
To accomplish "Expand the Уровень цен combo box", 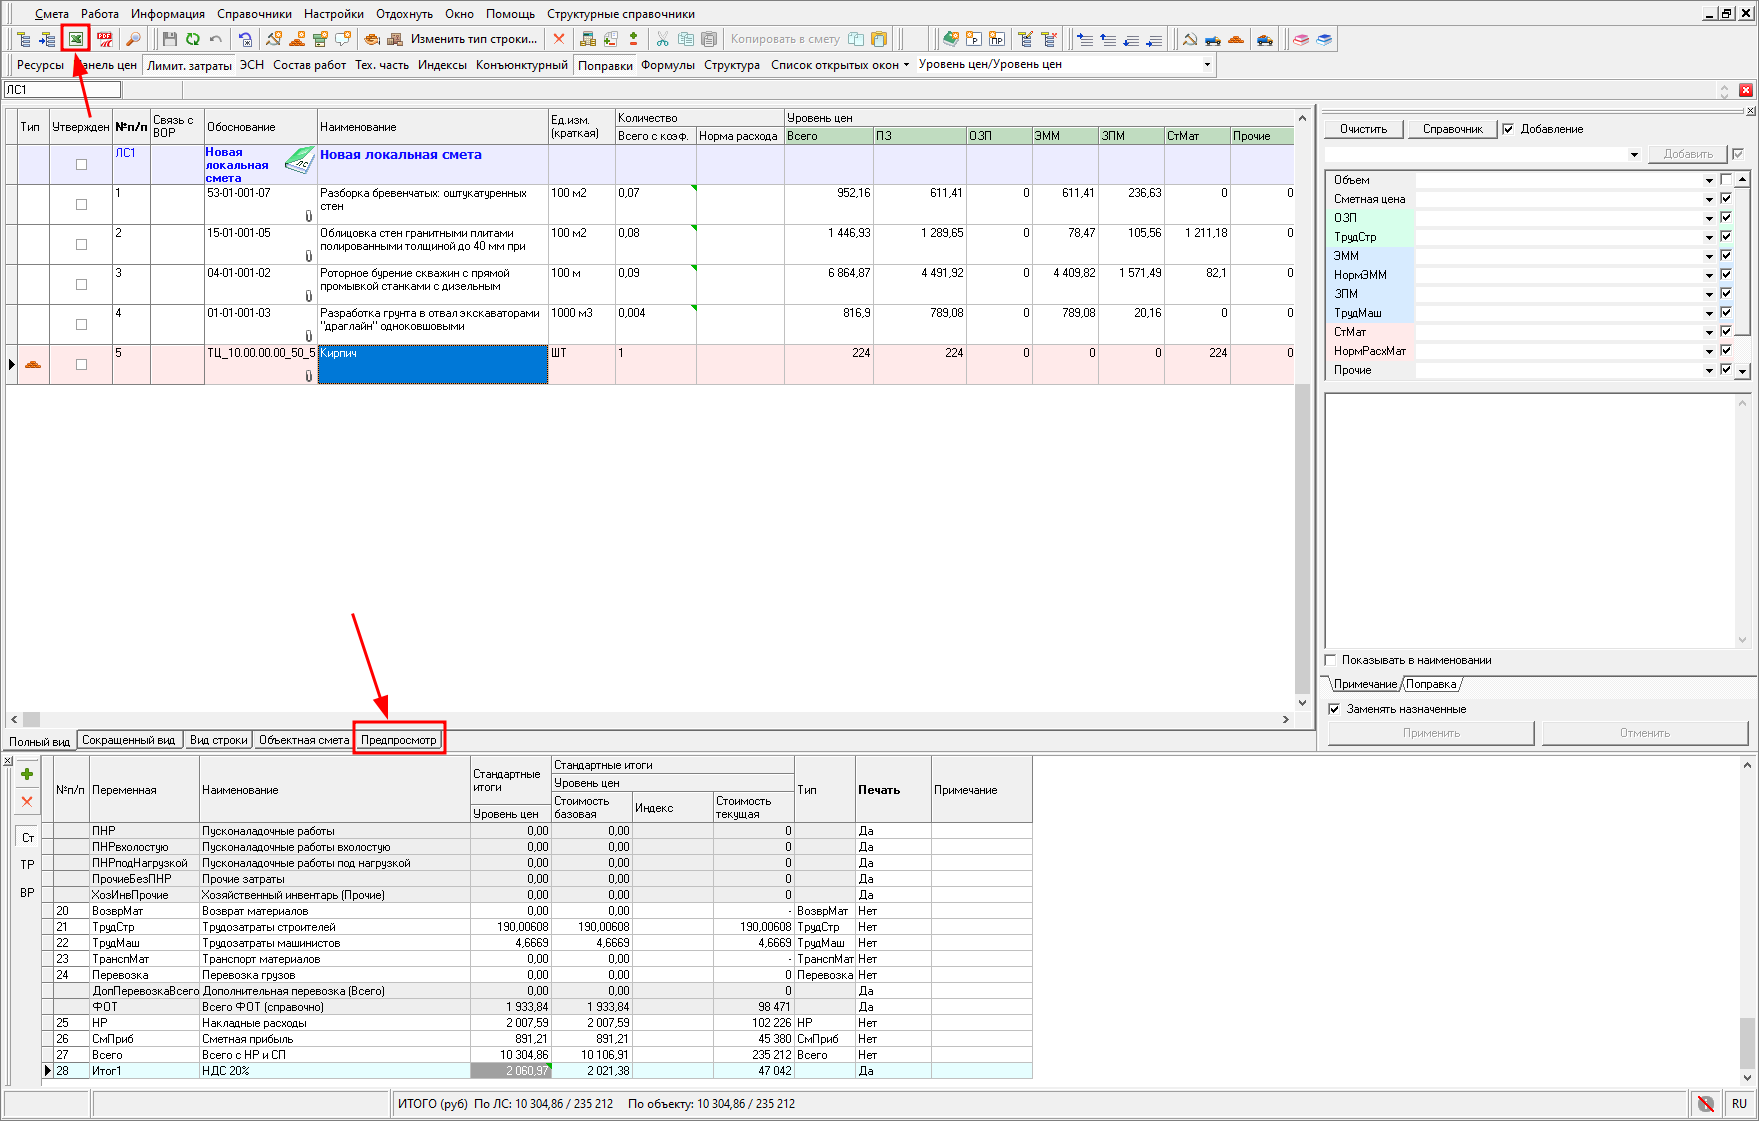I will (x=1207, y=65).
